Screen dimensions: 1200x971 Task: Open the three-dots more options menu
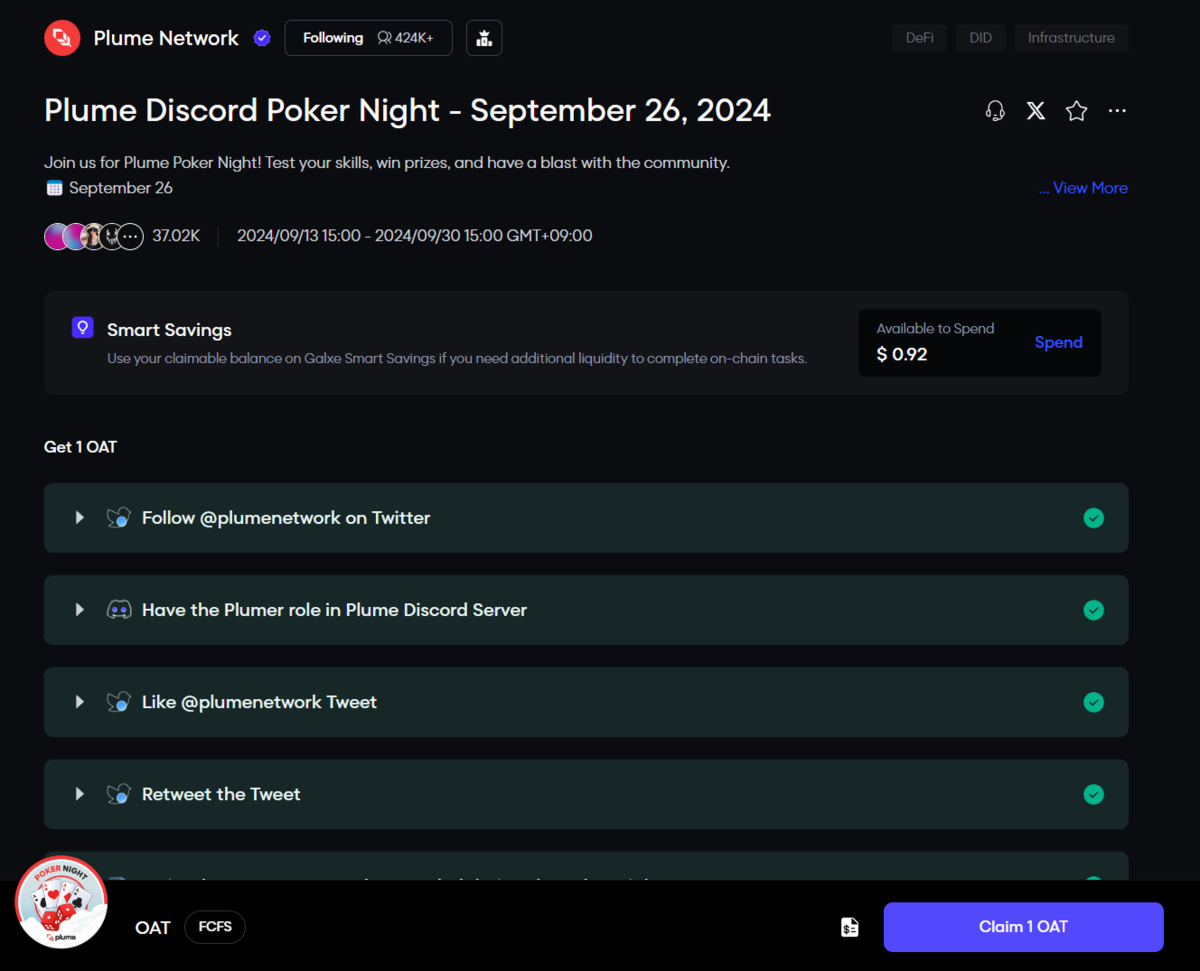point(1118,111)
